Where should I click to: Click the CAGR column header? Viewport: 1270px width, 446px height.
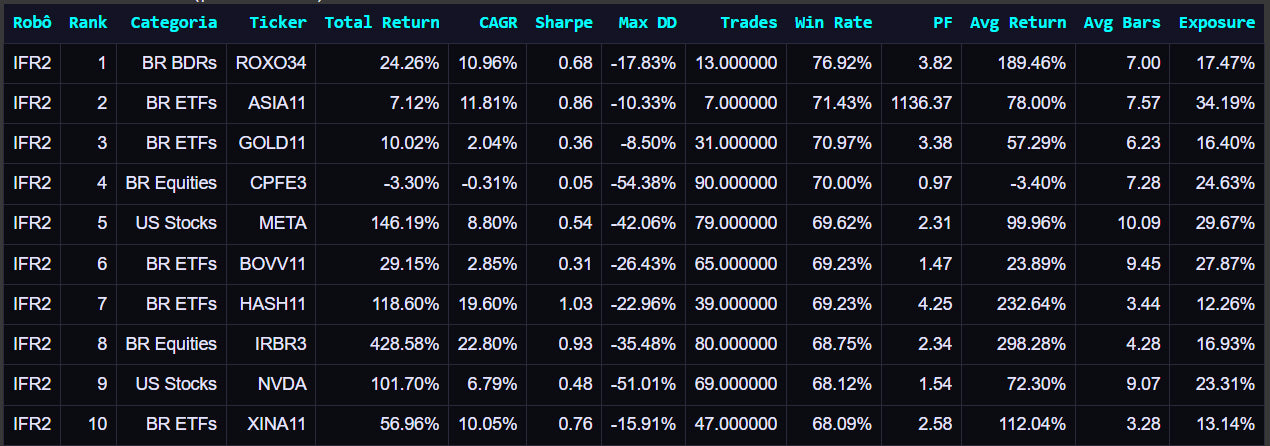pos(497,23)
